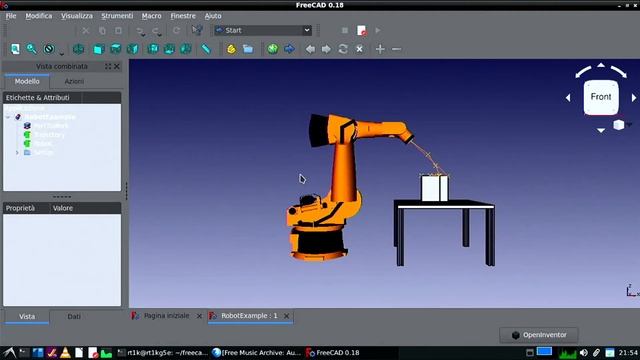Open the navigation cube mini-cube menu
640x360 pixels.
(619, 124)
